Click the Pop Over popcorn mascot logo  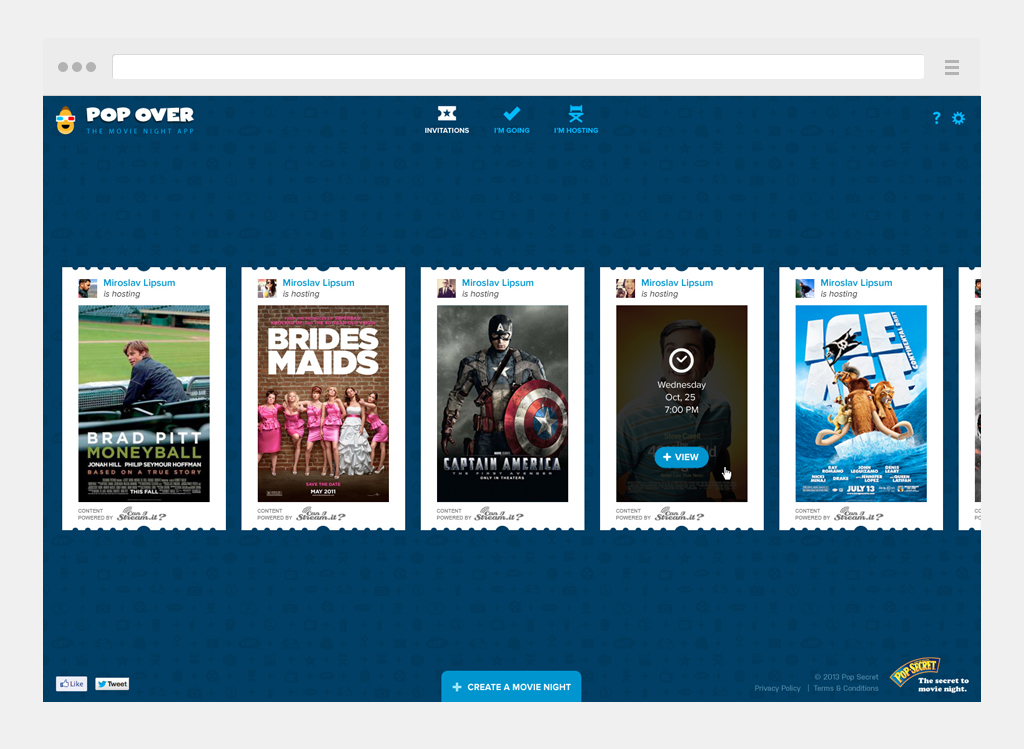[x=66, y=120]
